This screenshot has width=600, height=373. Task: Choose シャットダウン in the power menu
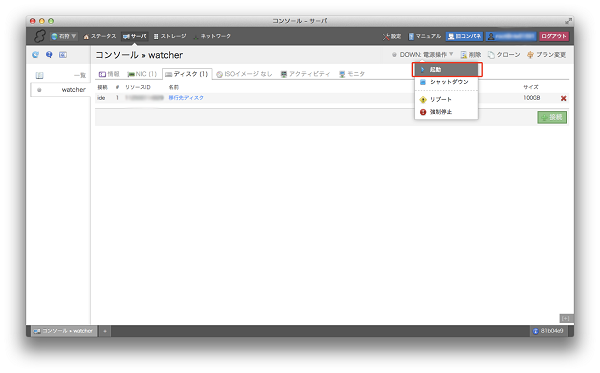447,82
